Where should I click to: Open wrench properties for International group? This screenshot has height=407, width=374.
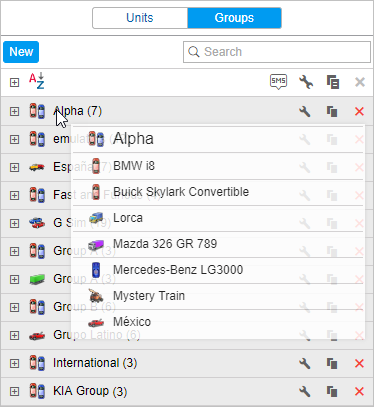click(x=305, y=363)
